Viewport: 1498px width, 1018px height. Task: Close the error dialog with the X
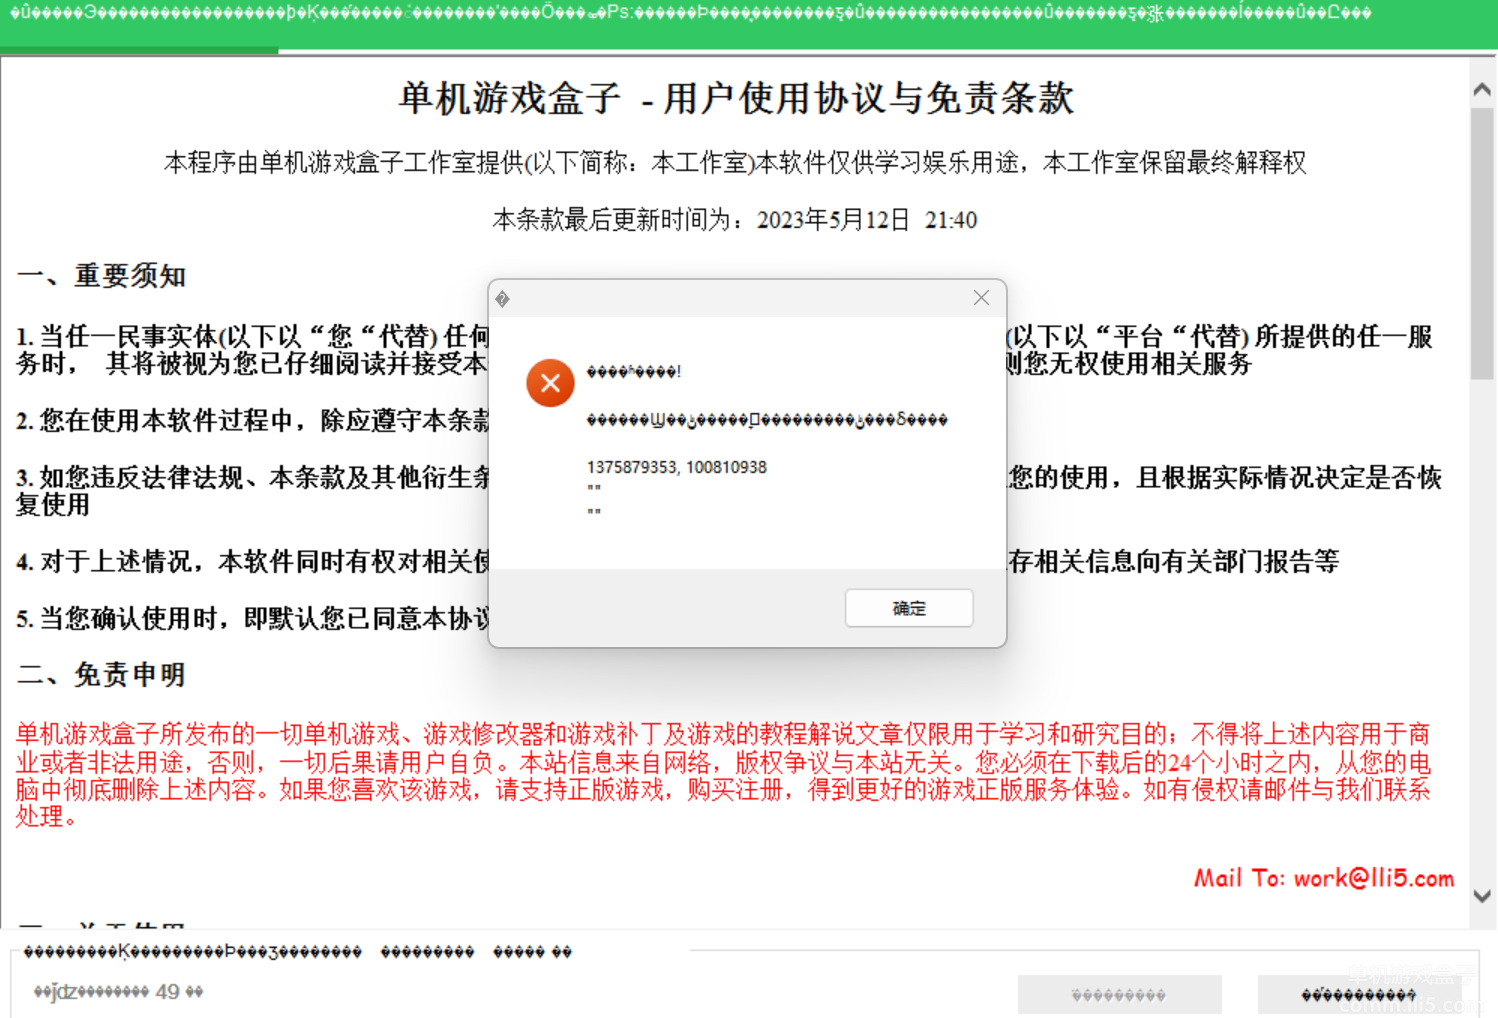pos(981,298)
